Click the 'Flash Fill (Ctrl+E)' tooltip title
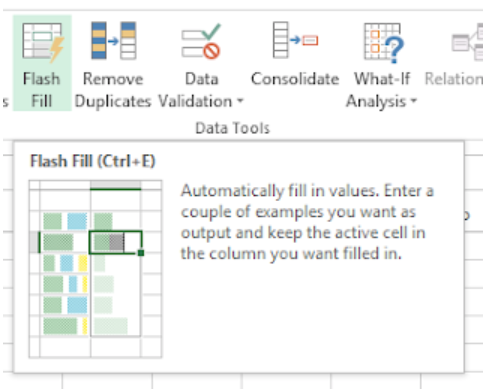Viewport: 484px width, 392px height. 93,161
